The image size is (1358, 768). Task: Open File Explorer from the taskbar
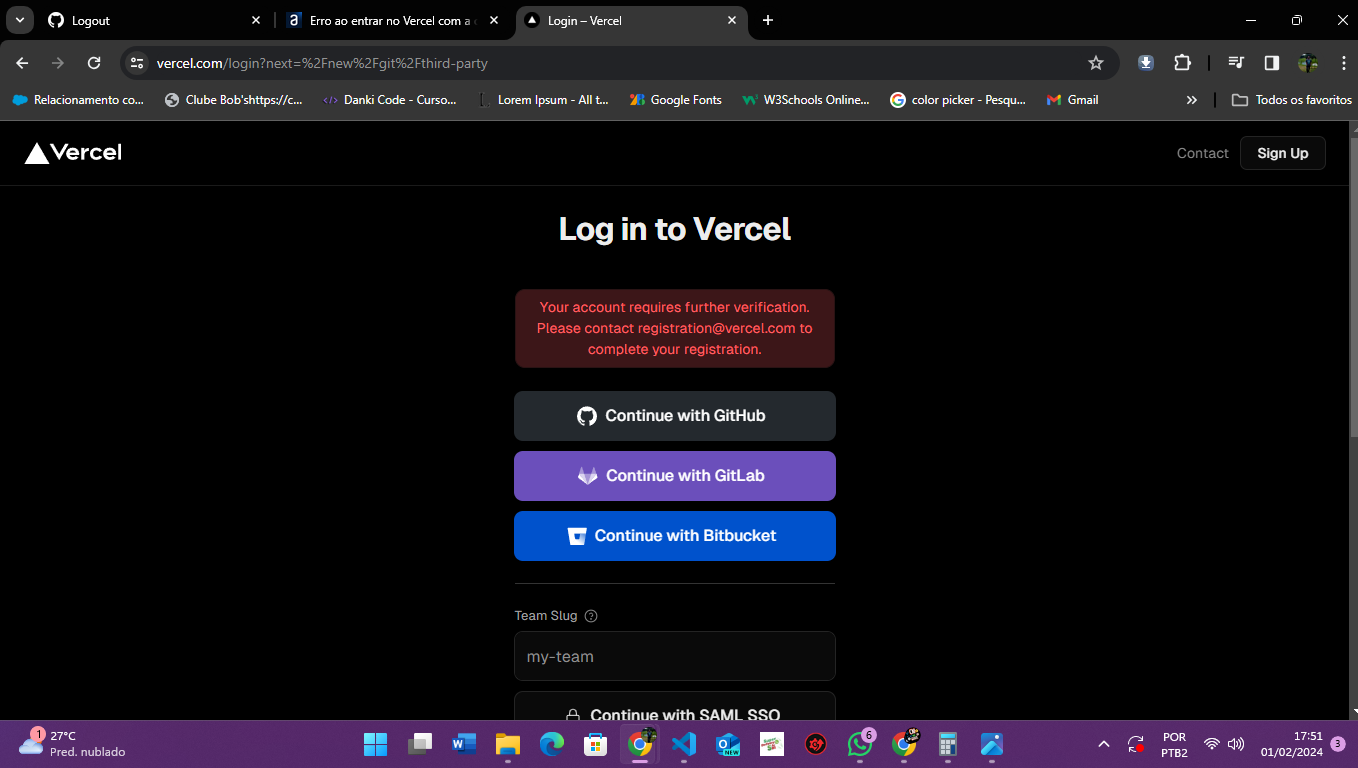508,744
